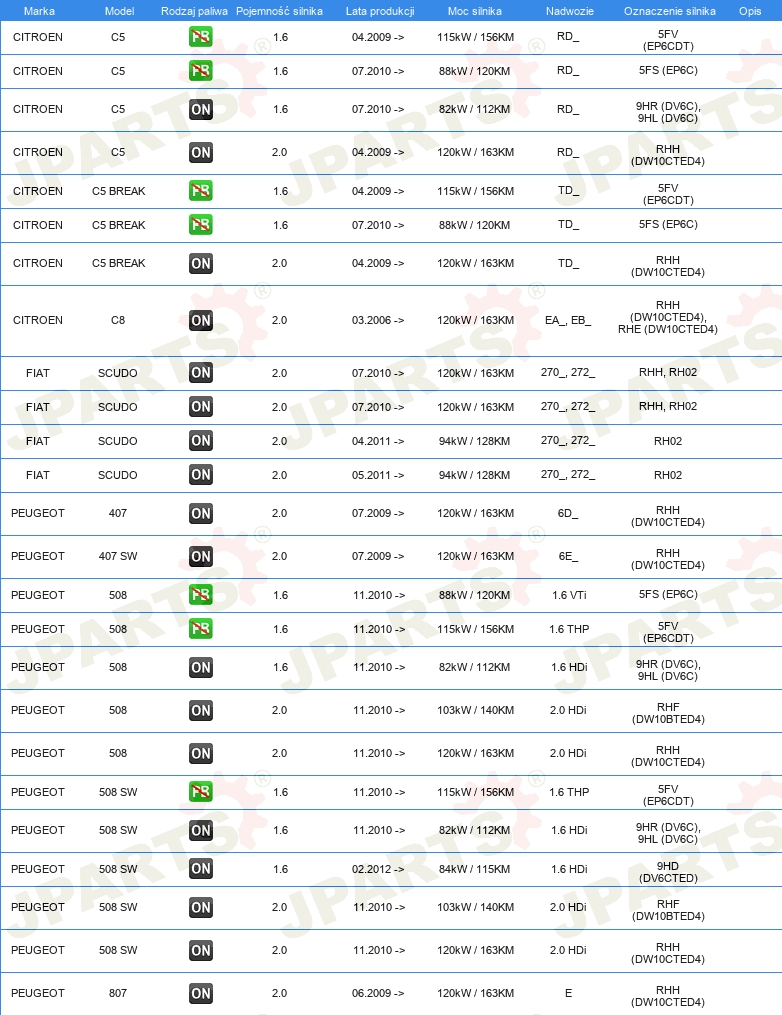Click the petrol icon for Citroen C5 88kW RD_

point(201,71)
